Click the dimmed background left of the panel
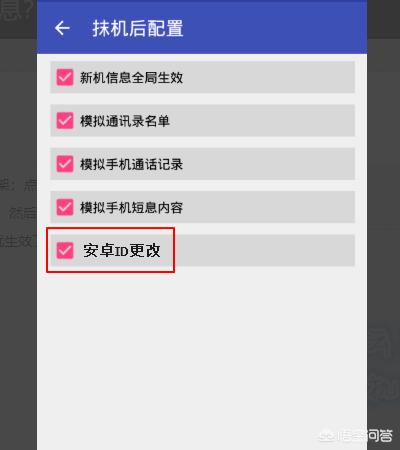This screenshot has width=400, height=450. pos(18,300)
